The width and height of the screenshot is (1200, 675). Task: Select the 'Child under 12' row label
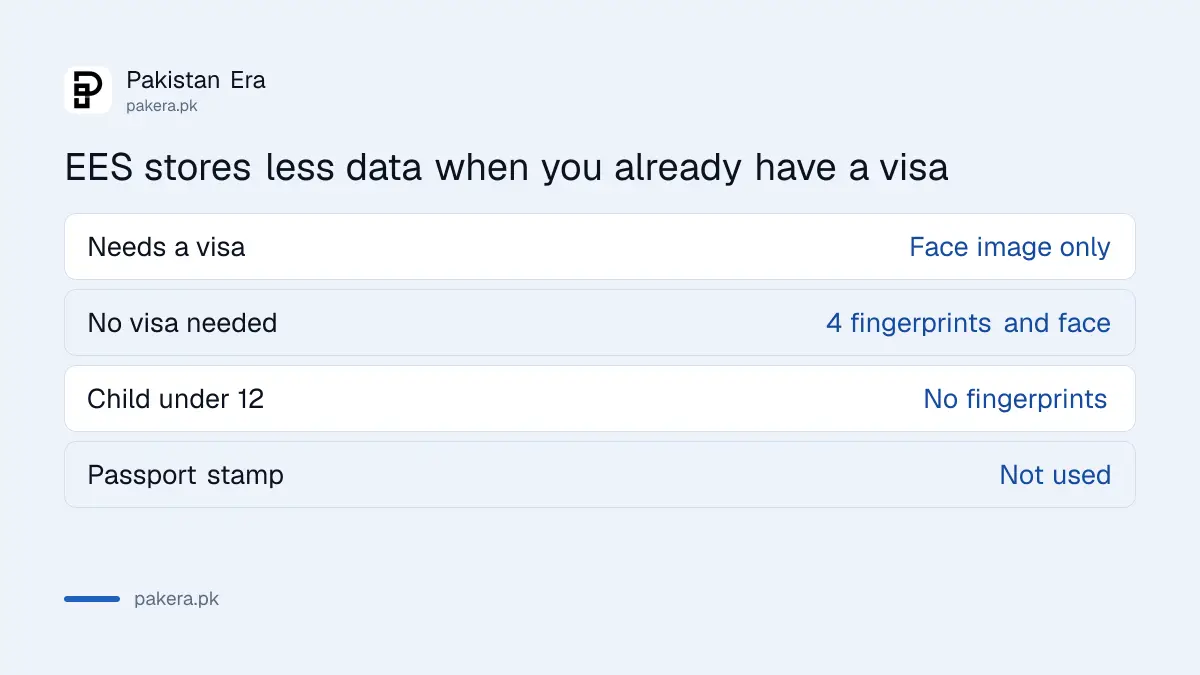(x=176, y=399)
